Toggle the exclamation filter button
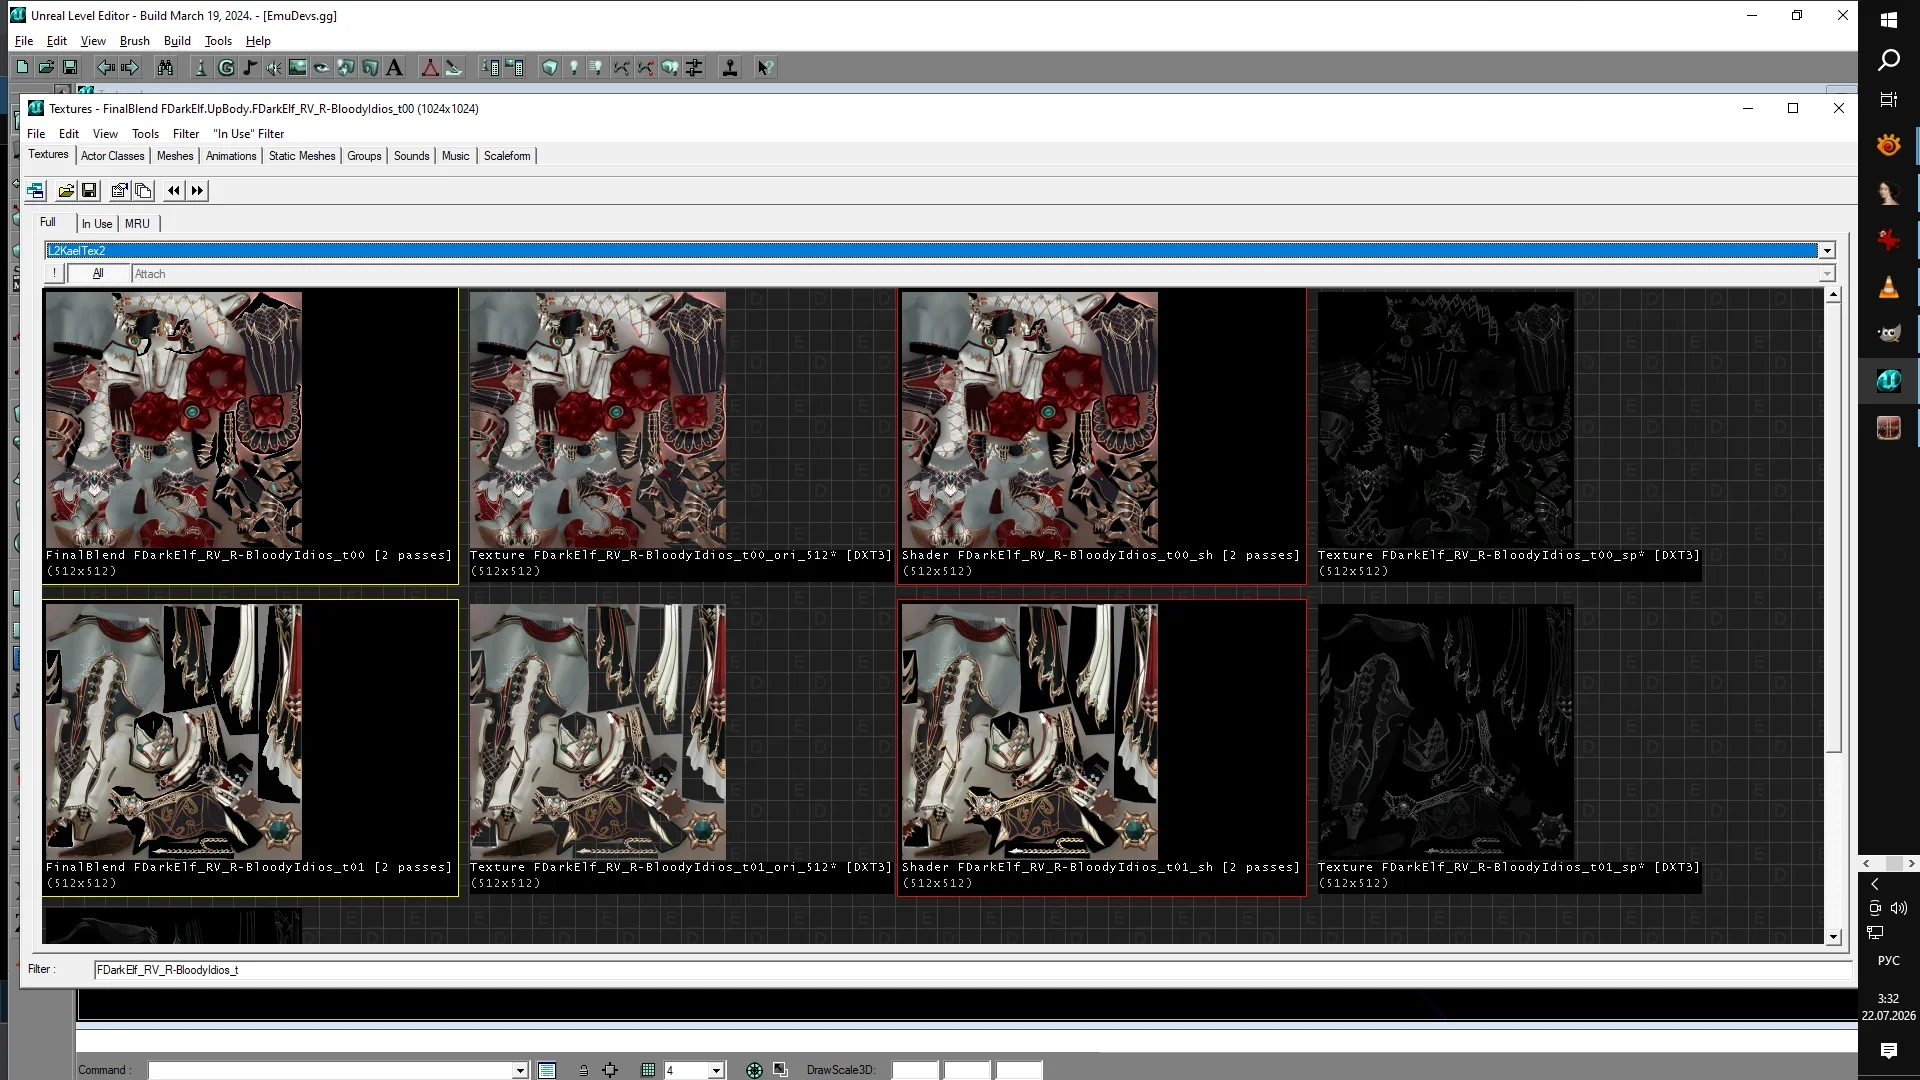The height and width of the screenshot is (1080, 1920). (54, 273)
